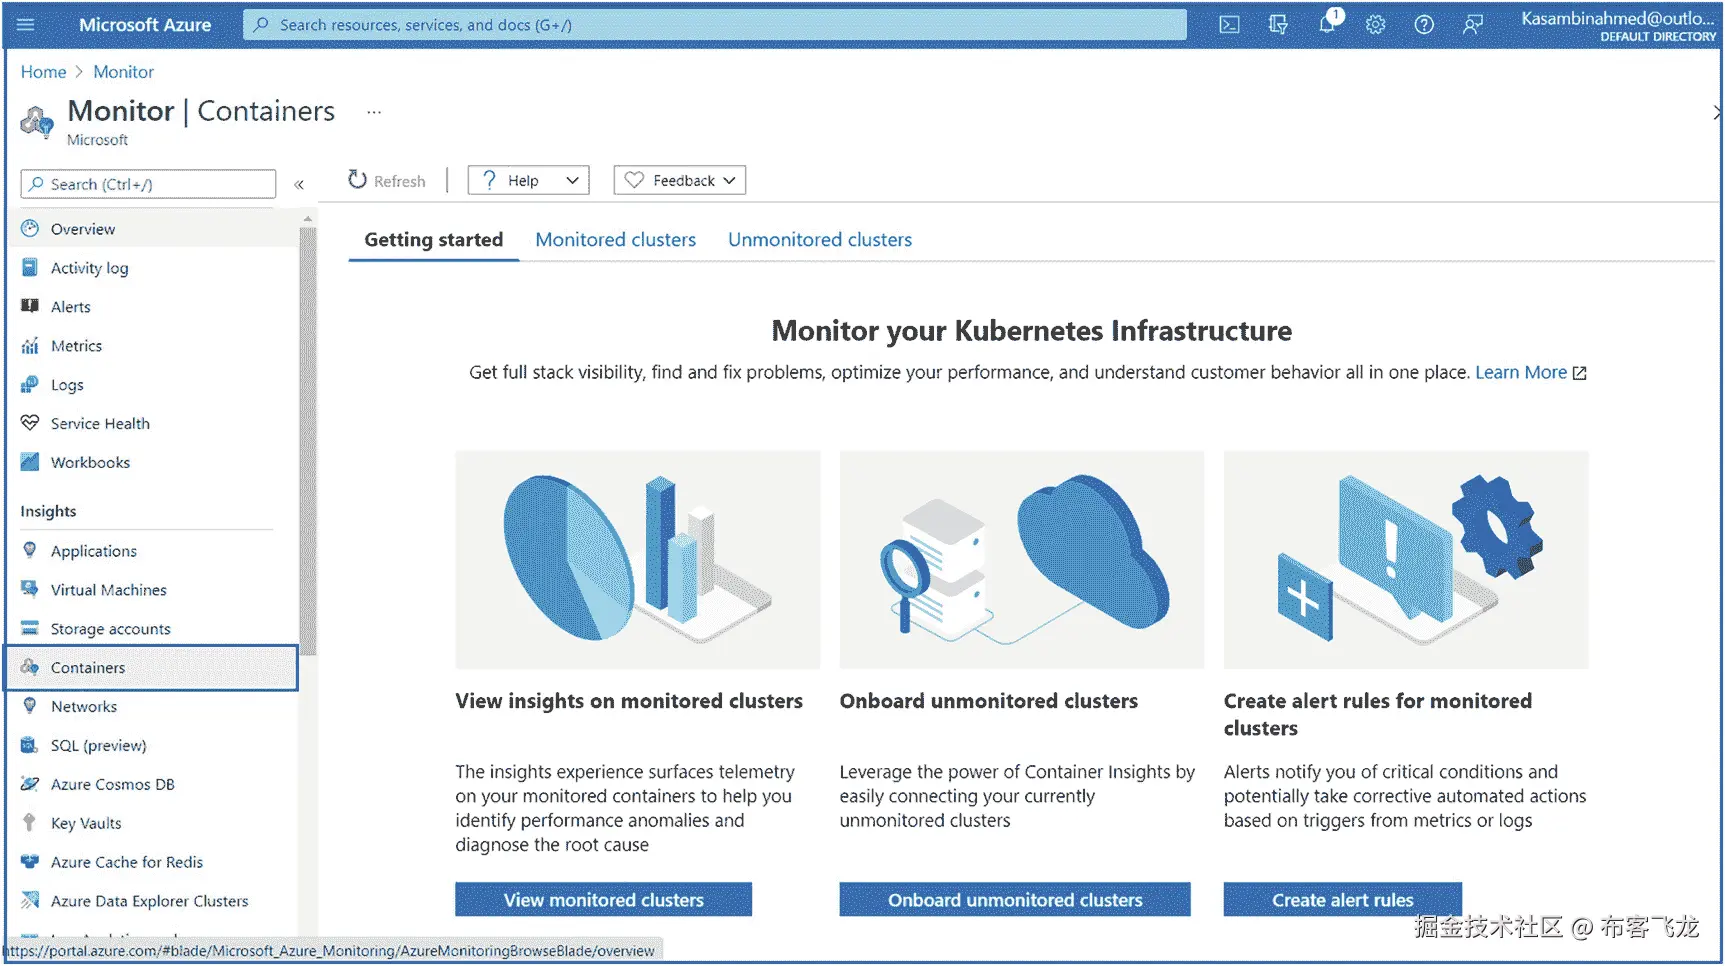This screenshot has height=966, width=1725.
Task: Open the Azure portal hamburger menu
Action: point(26,24)
